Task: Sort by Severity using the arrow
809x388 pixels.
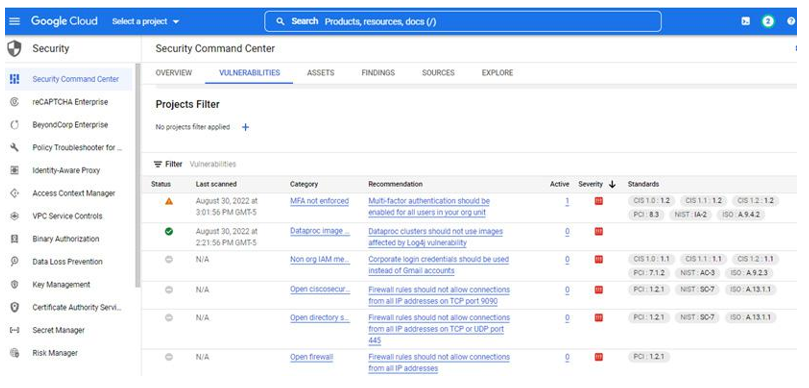Action: click(x=612, y=184)
